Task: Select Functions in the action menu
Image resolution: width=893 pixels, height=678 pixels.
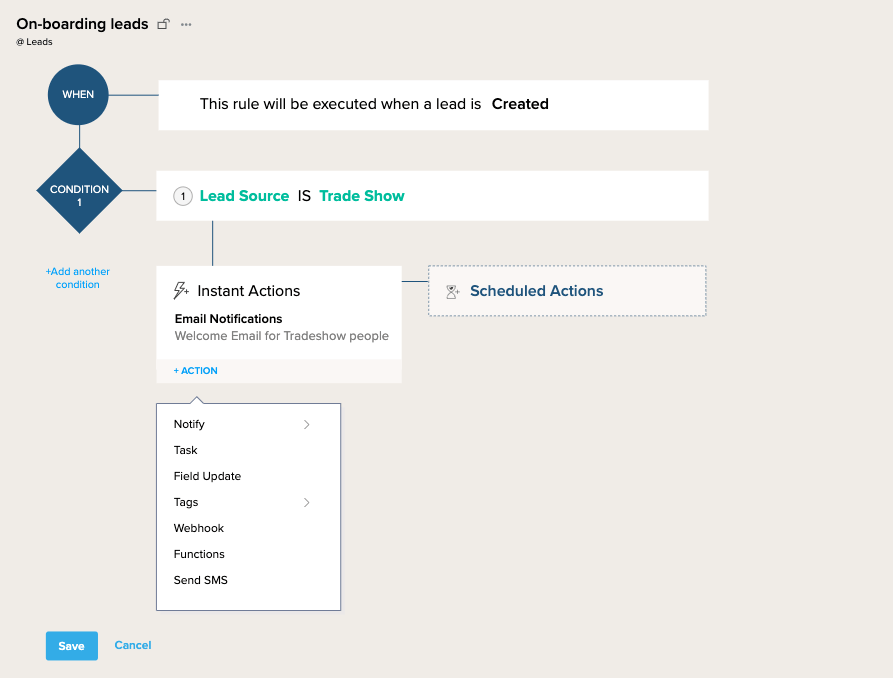Action: point(199,554)
